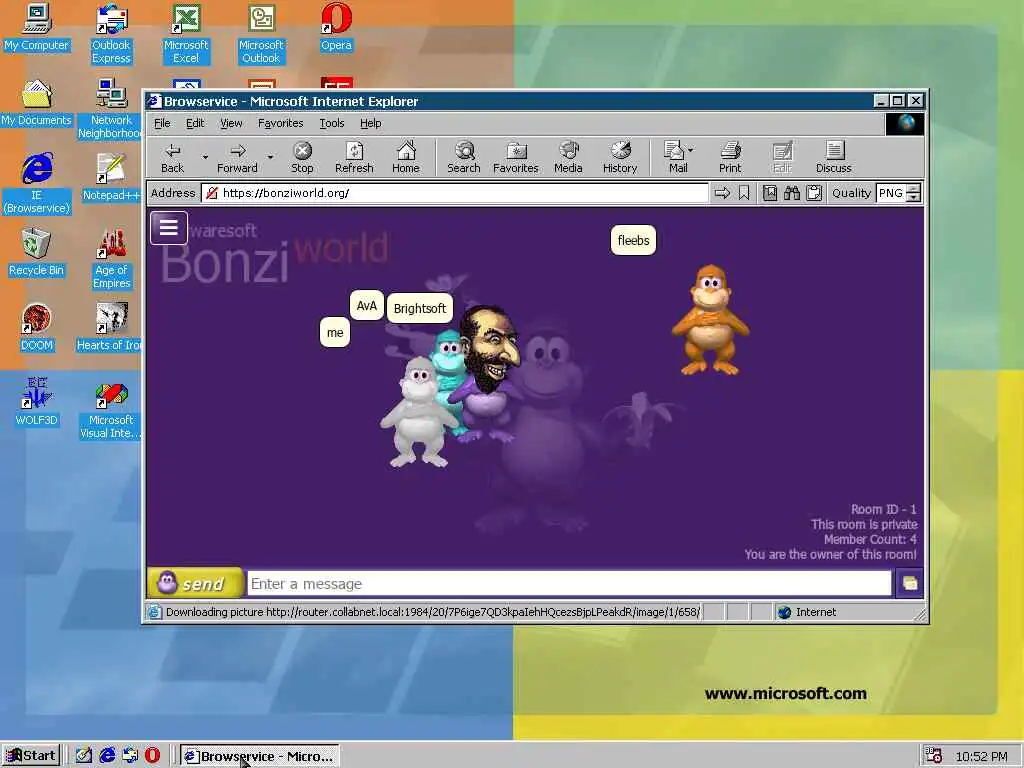Click the me name tag
Viewport: 1024px width, 768px height.
(x=335, y=332)
